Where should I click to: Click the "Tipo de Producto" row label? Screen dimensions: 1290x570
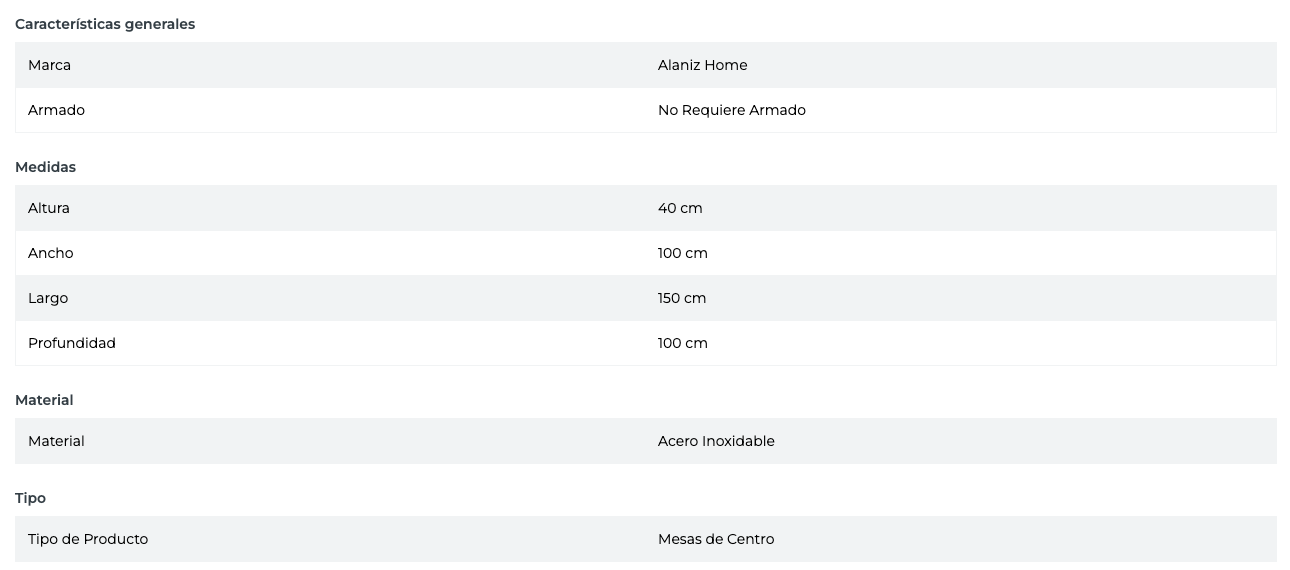click(88, 539)
